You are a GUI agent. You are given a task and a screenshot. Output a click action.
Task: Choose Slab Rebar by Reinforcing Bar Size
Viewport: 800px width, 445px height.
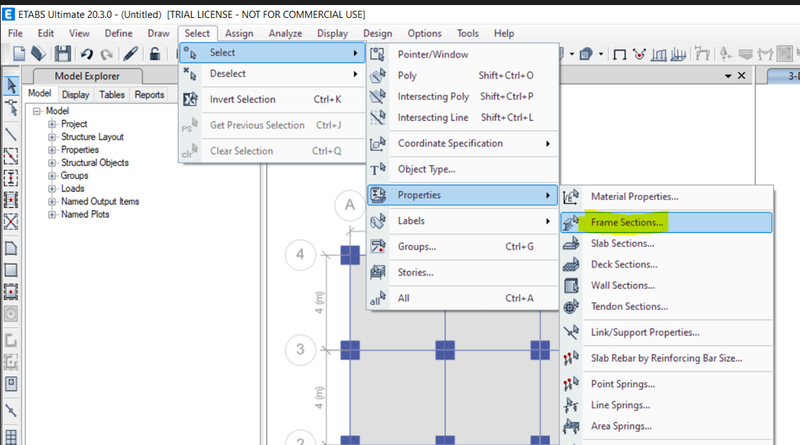pyautogui.click(x=666, y=358)
